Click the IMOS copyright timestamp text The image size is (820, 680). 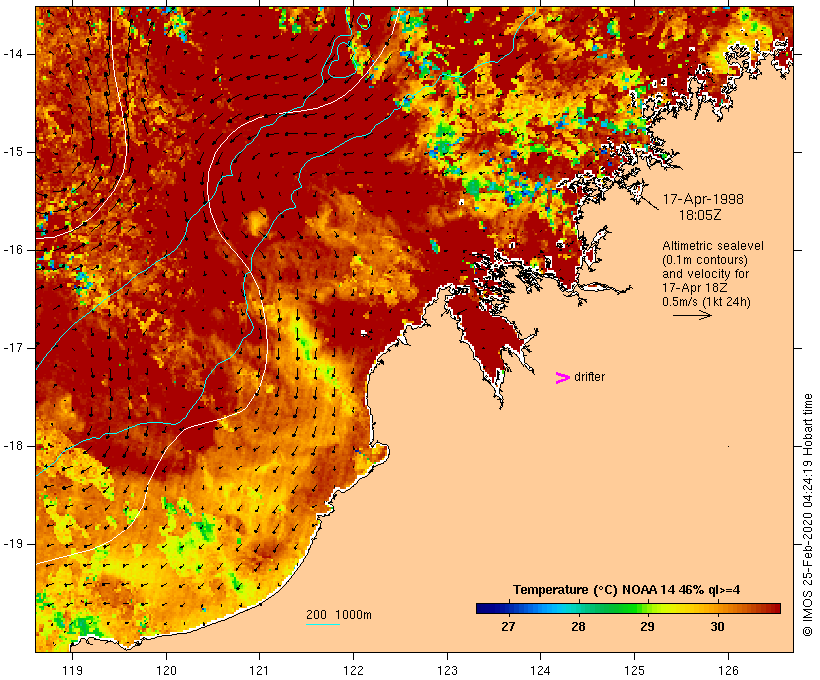pos(808,515)
